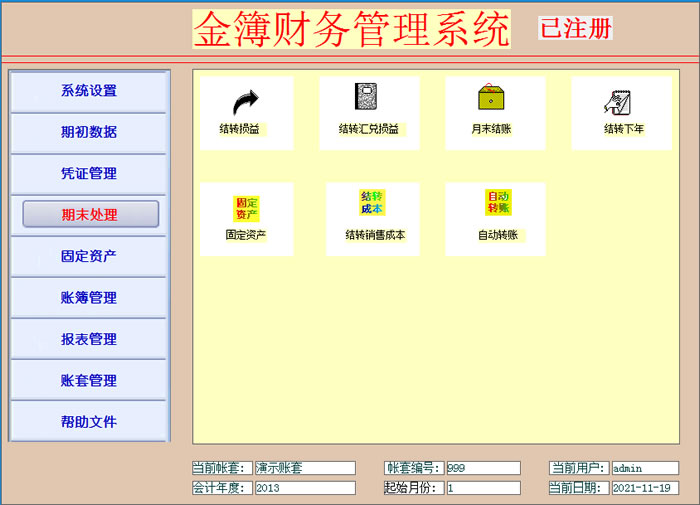Click the 自动转账 text label
700x505 pixels.
tap(498, 235)
